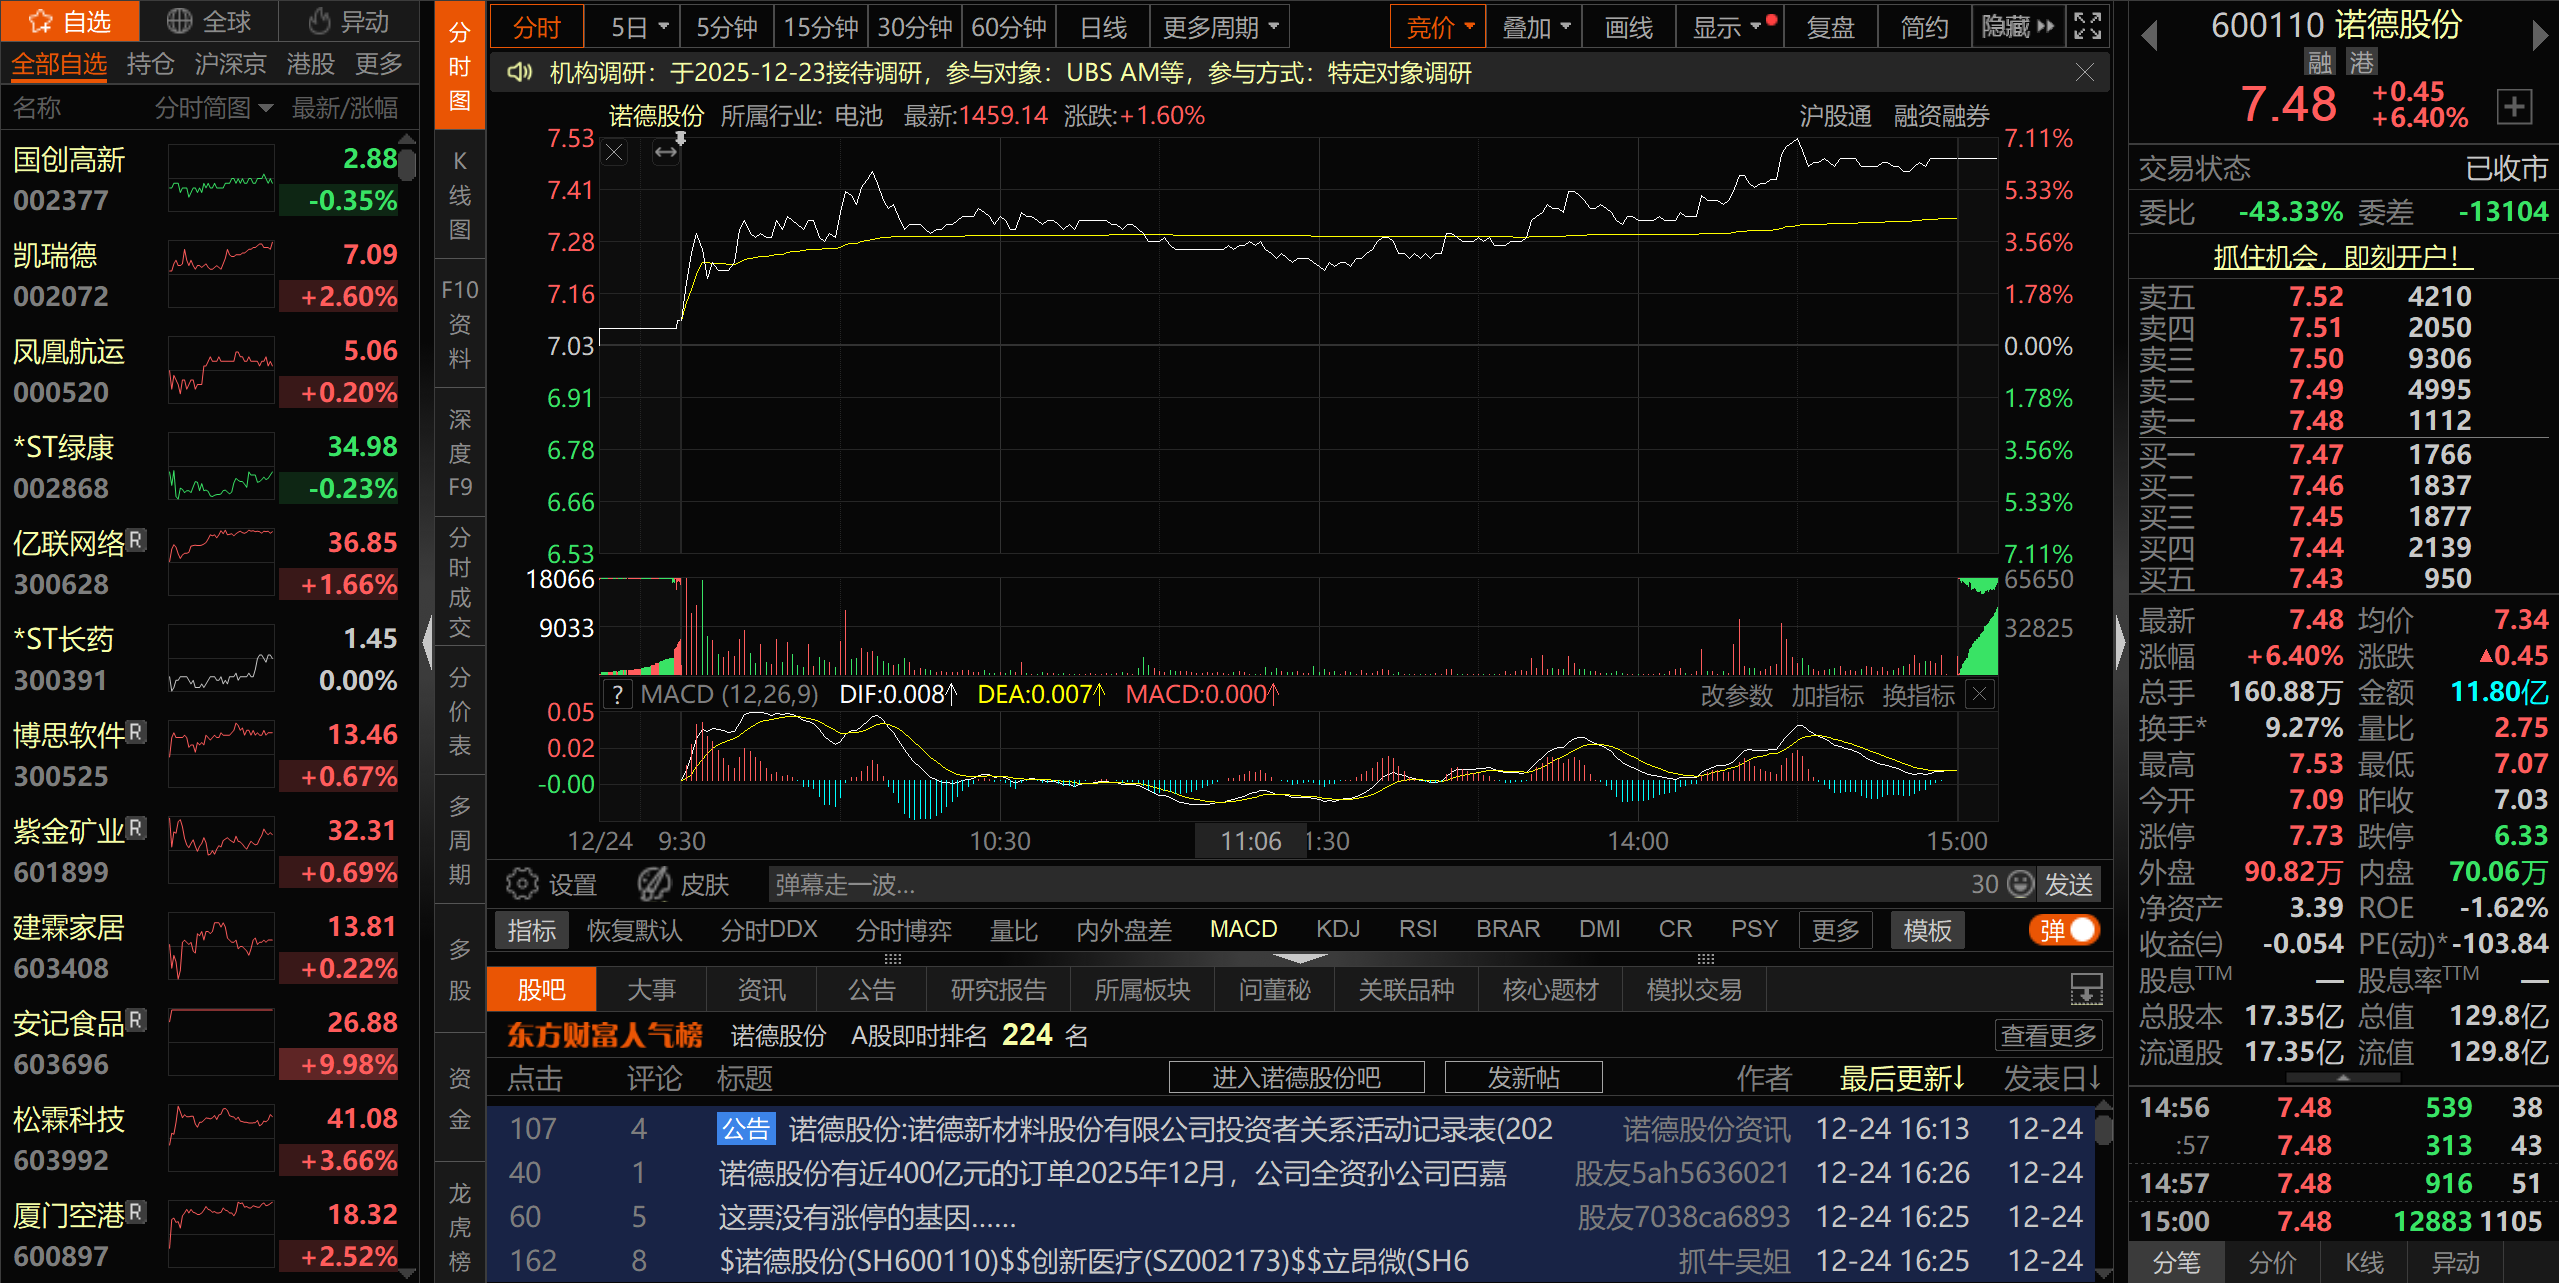Open the 更多周期 dropdown

[1220, 27]
